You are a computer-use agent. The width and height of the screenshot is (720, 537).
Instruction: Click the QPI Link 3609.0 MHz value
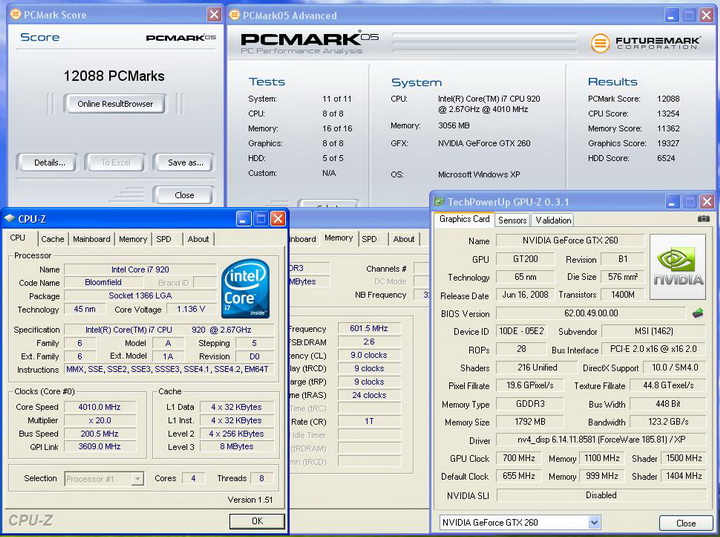[100, 447]
